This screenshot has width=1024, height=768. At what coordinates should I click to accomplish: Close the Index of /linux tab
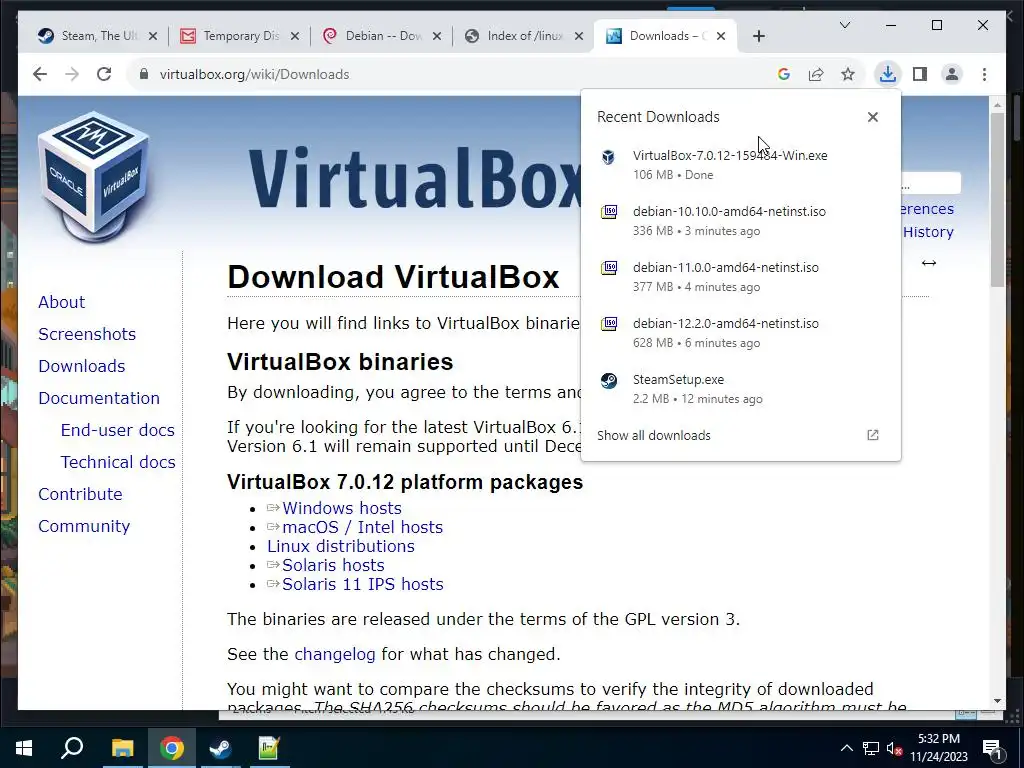tap(579, 36)
